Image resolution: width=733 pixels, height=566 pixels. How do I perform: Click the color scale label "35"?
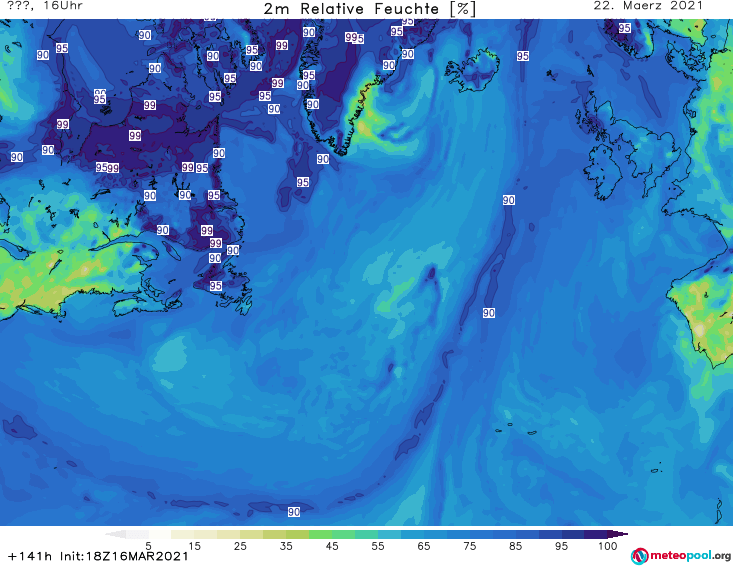(x=286, y=546)
